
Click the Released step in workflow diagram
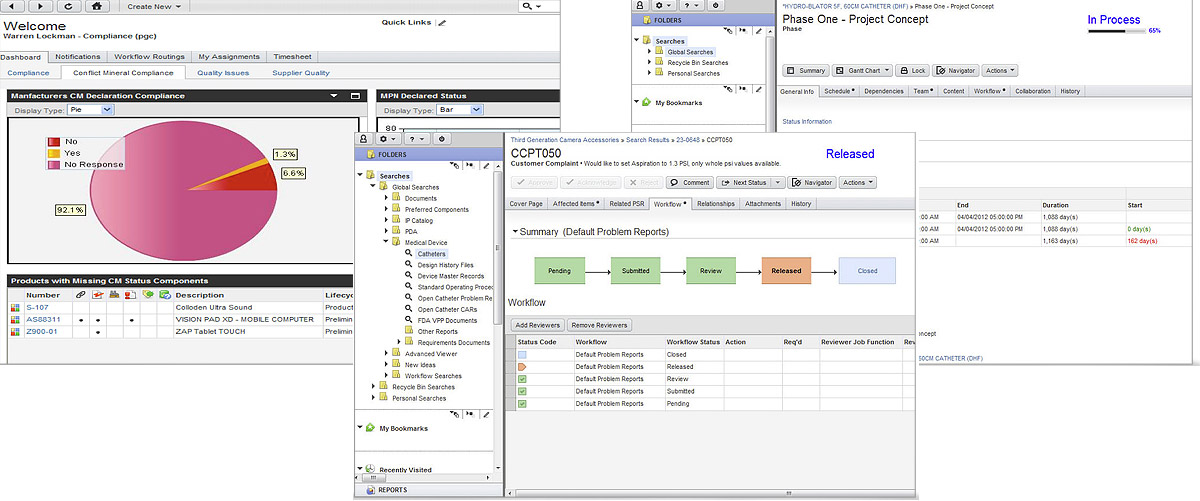tap(786, 271)
